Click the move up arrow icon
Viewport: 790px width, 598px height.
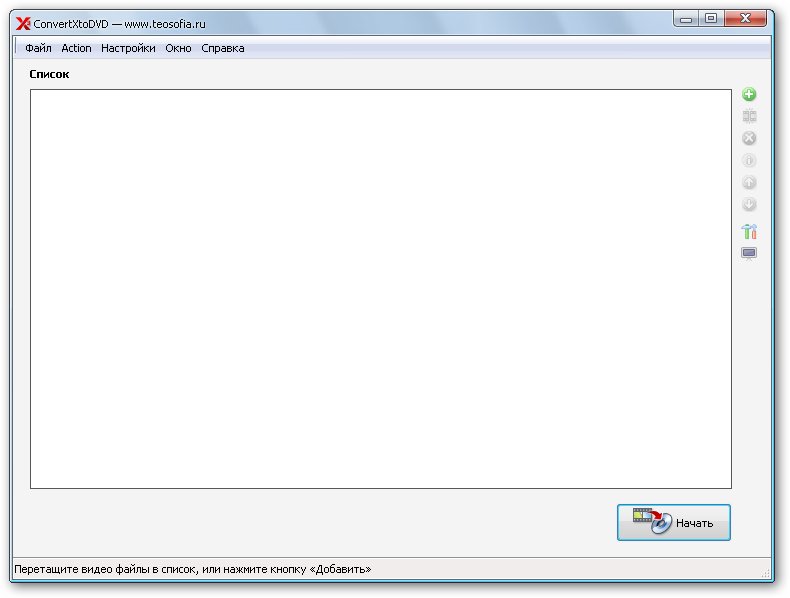click(x=749, y=182)
